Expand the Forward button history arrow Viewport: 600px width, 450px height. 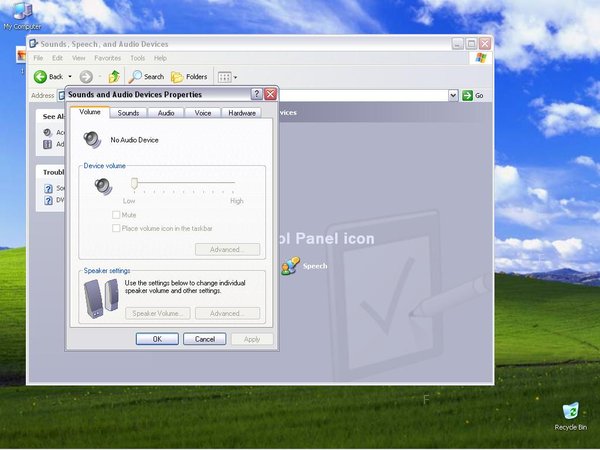click(x=99, y=77)
